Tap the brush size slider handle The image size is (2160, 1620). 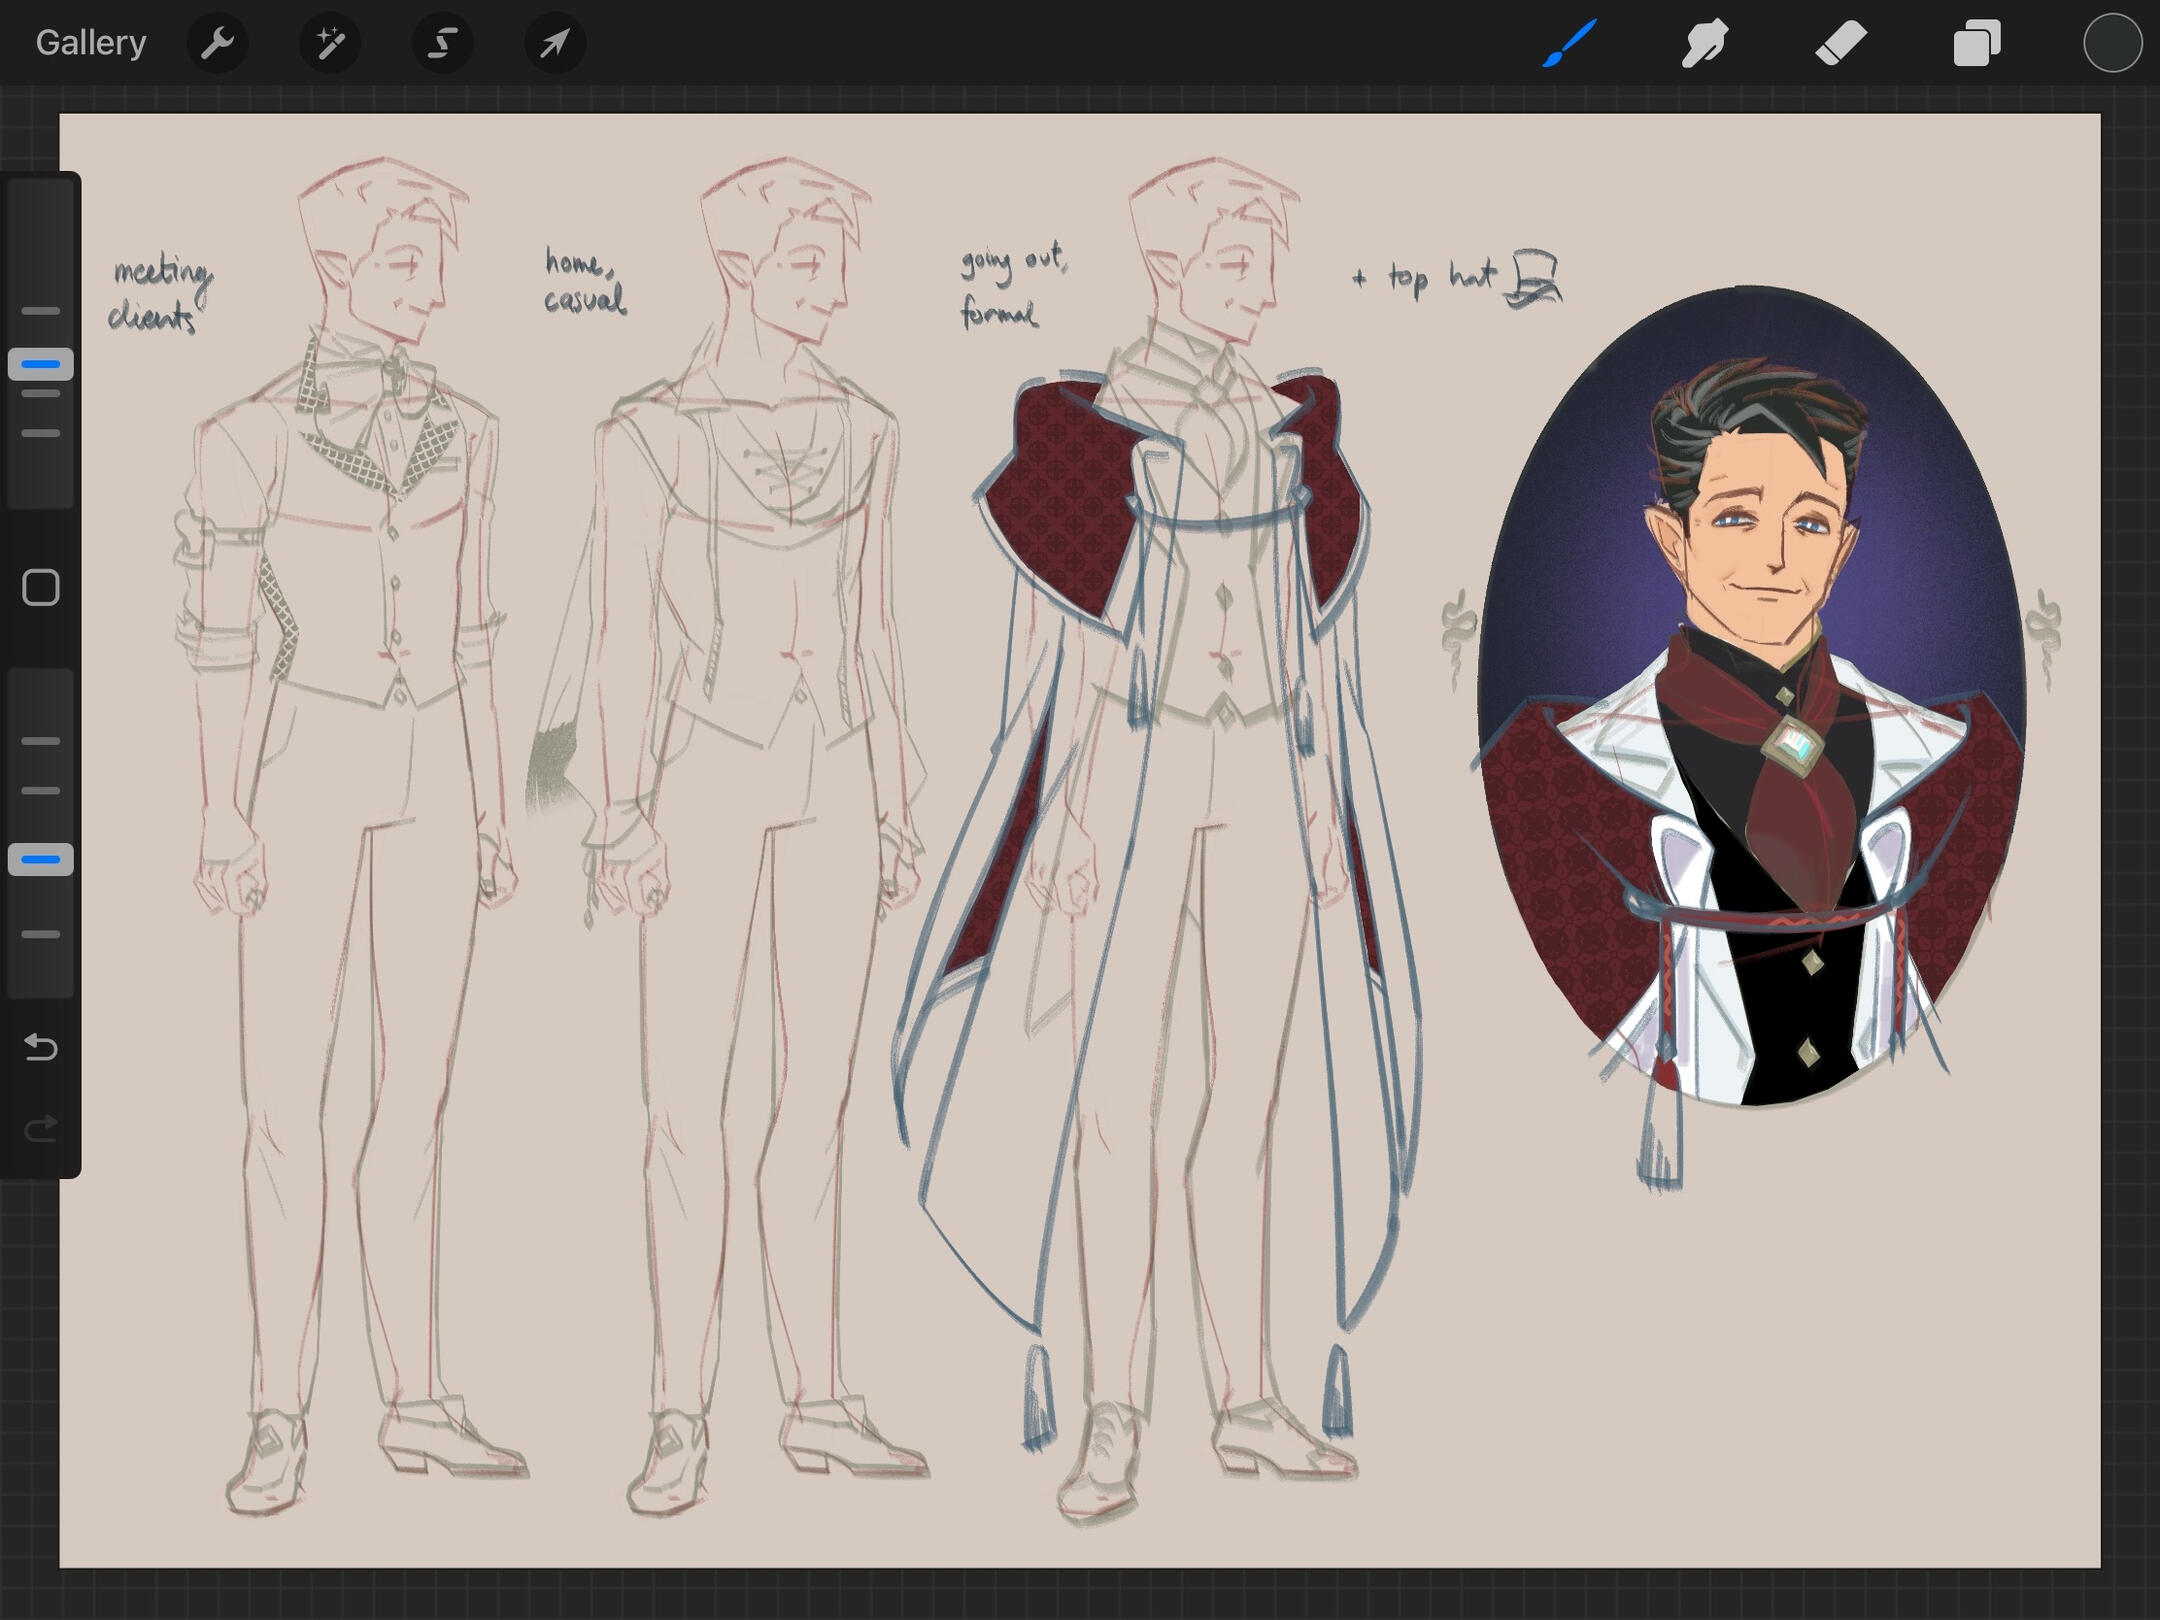click(x=41, y=364)
